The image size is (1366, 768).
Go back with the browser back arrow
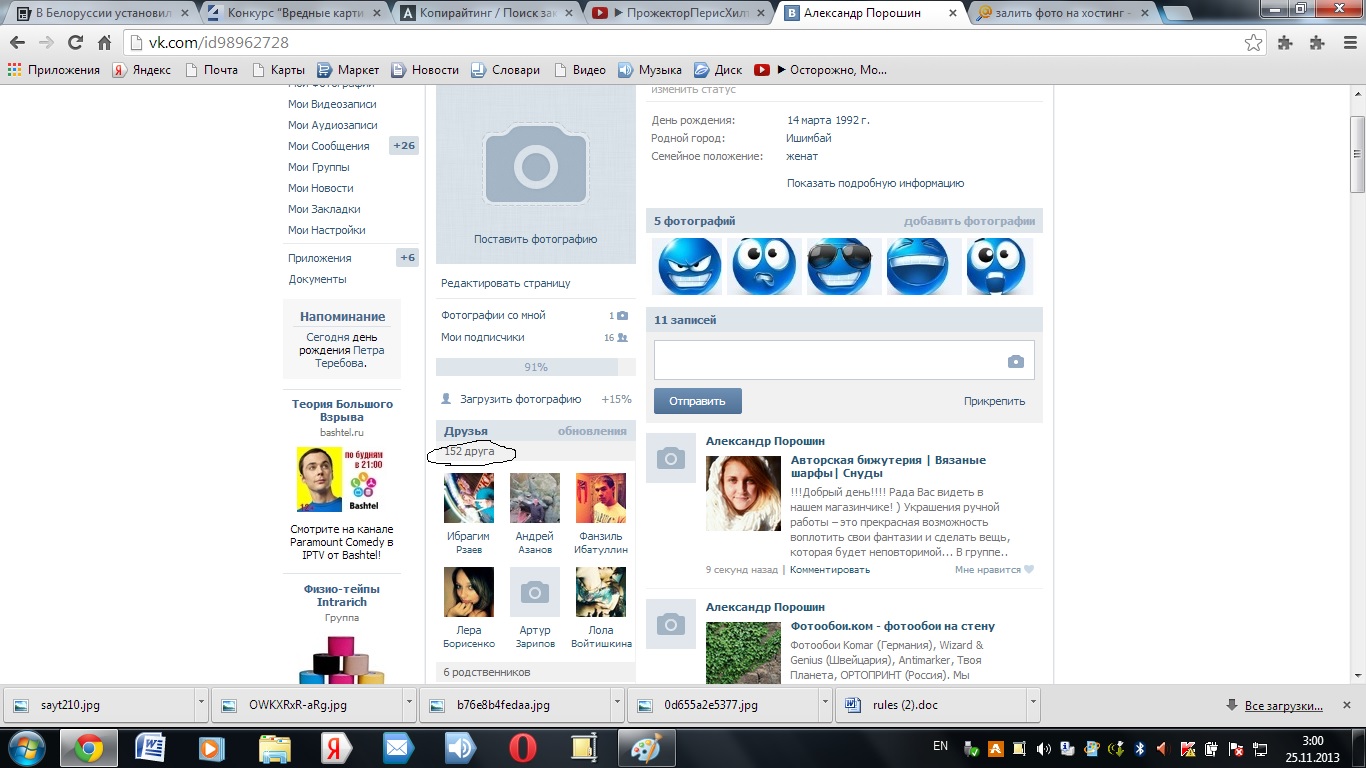[17, 43]
